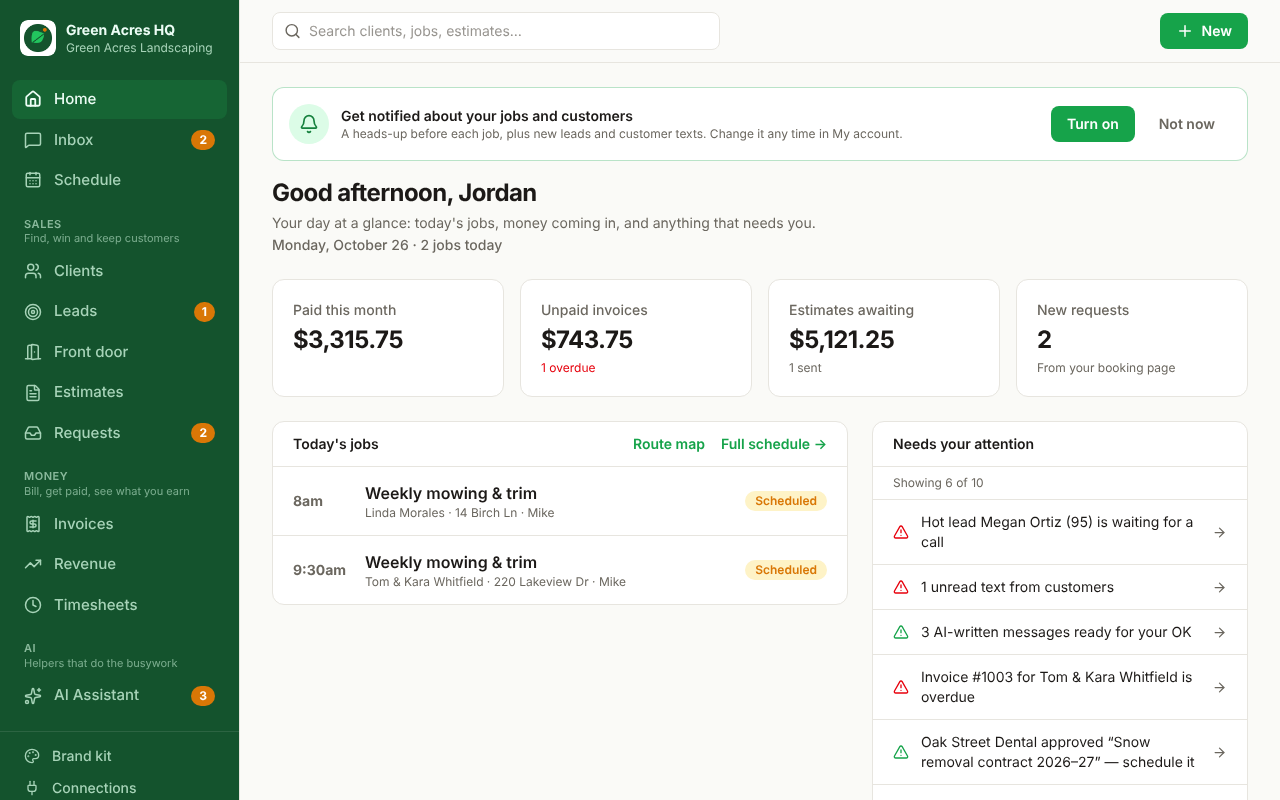Open the Leads section

tap(119, 311)
